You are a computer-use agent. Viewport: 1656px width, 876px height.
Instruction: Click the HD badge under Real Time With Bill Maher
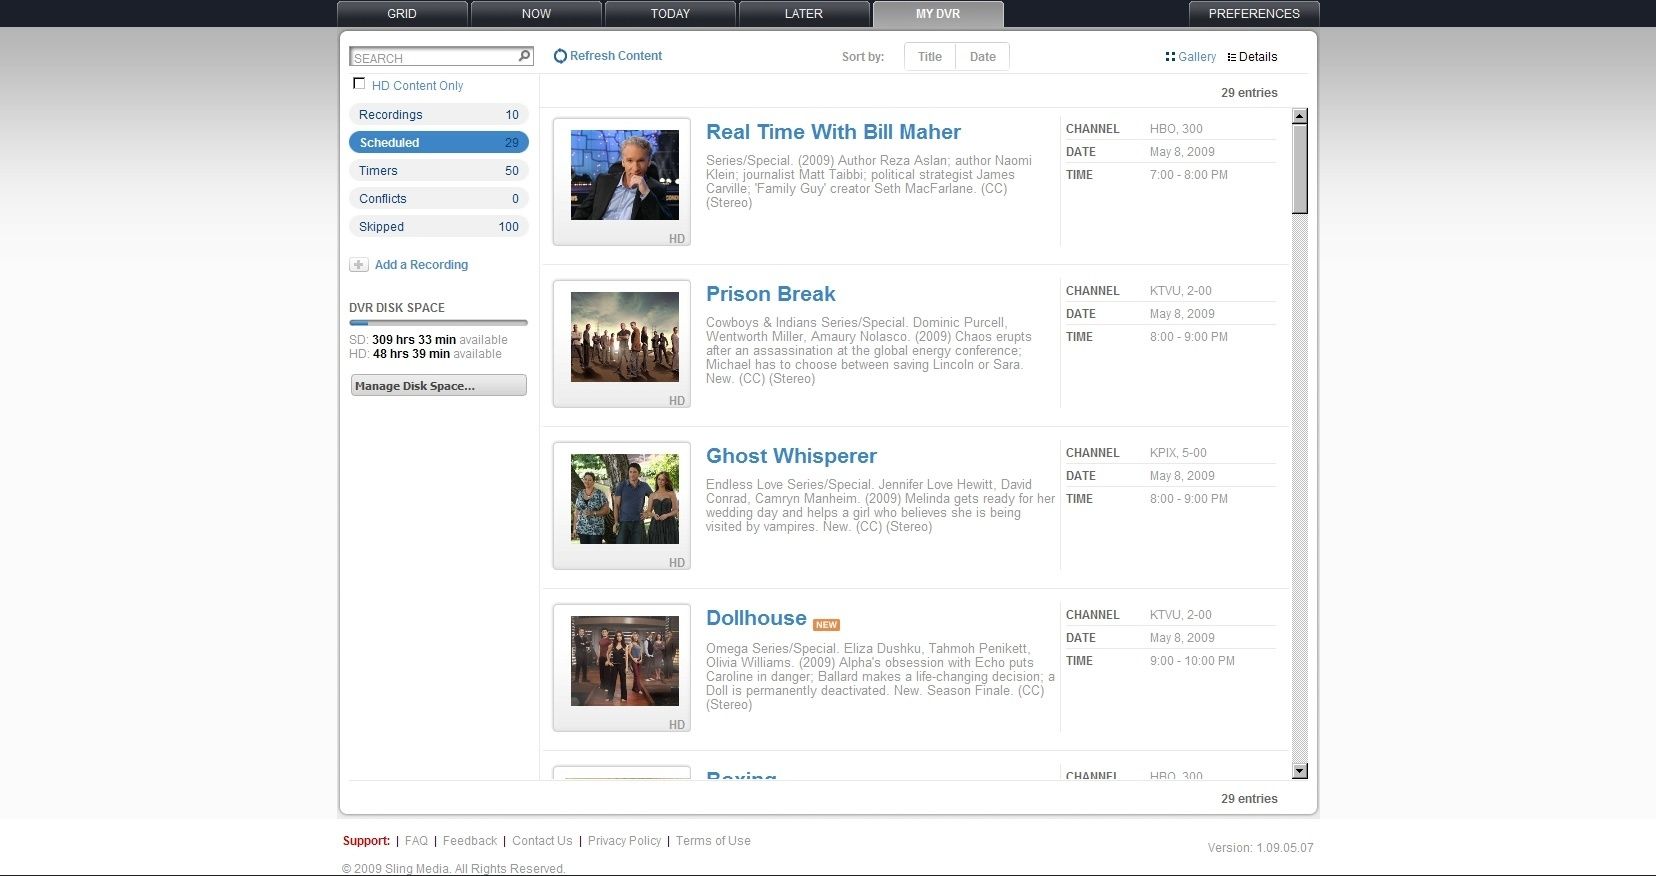click(677, 239)
